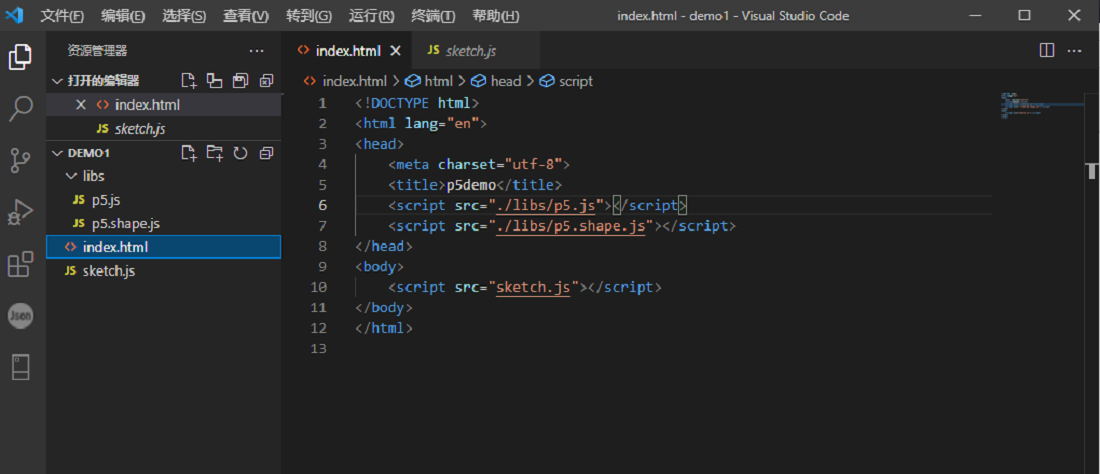This screenshot has height=474, width=1100.
Task: Open the 运行(R) menu
Action: coord(371,15)
